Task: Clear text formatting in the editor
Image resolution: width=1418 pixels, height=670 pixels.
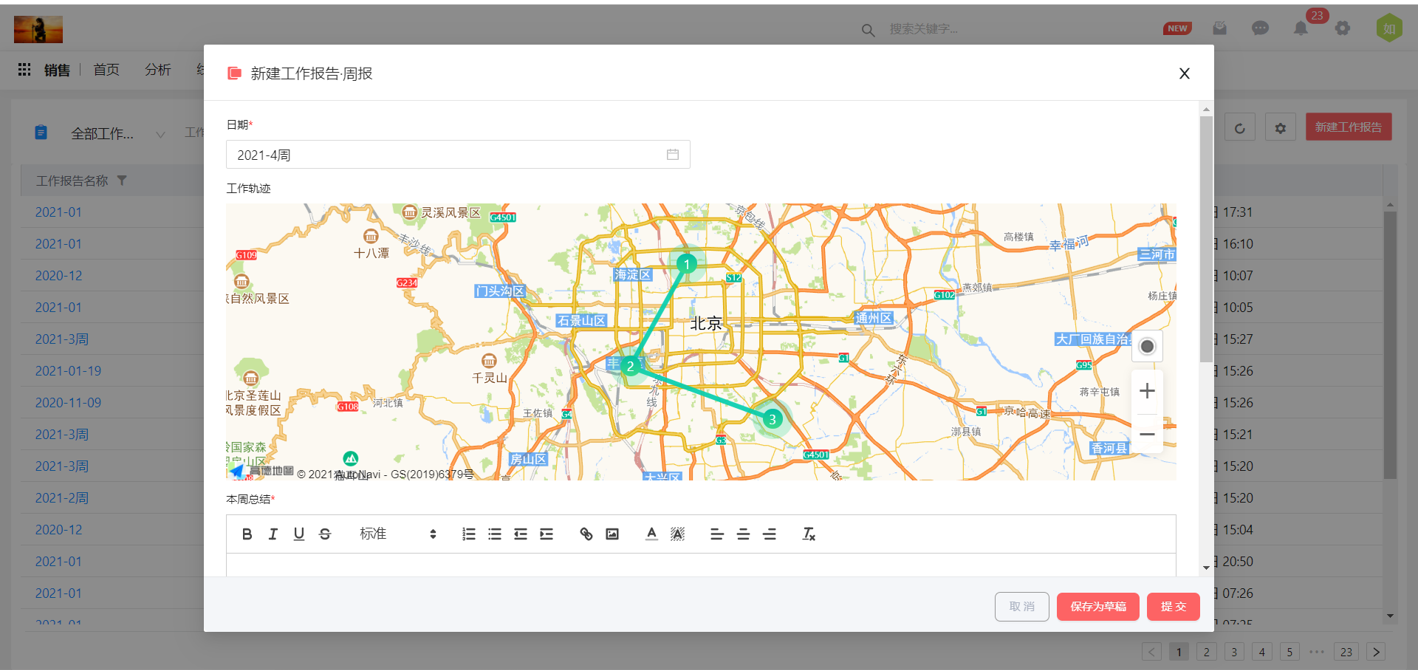Action: (809, 534)
